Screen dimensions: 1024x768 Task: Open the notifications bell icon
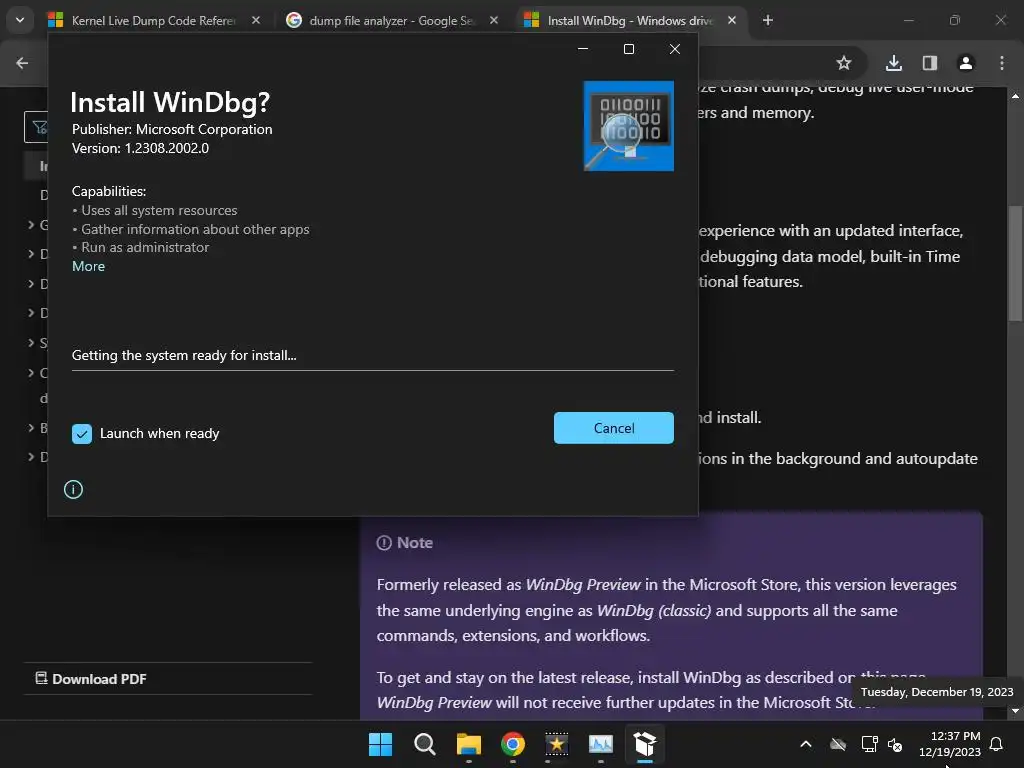(x=997, y=744)
